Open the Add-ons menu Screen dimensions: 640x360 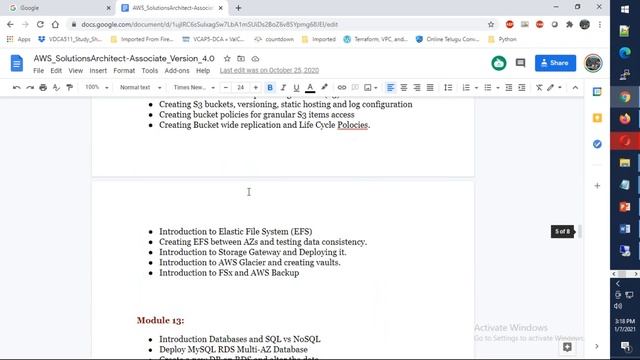coord(177,71)
